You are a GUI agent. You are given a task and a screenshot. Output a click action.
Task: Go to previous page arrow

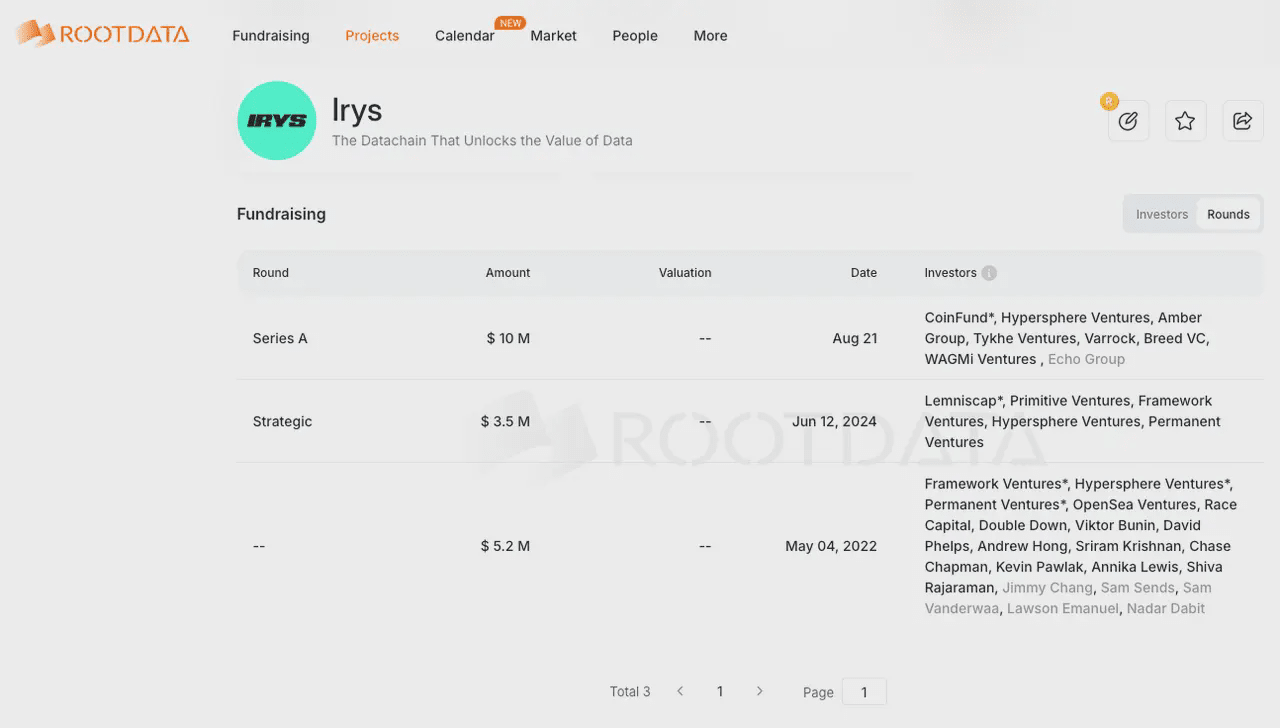[680, 691]
